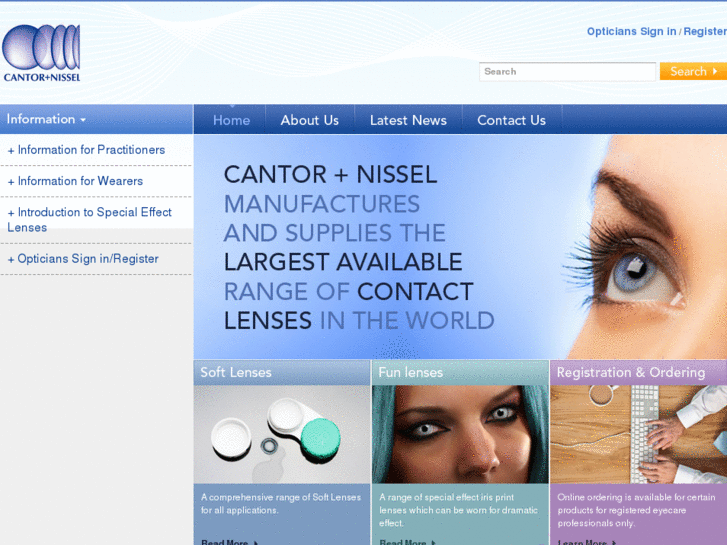Expand Information for Wearers
Image resolution: width=727 pixels, height=545 pixels.
point(75,181)
